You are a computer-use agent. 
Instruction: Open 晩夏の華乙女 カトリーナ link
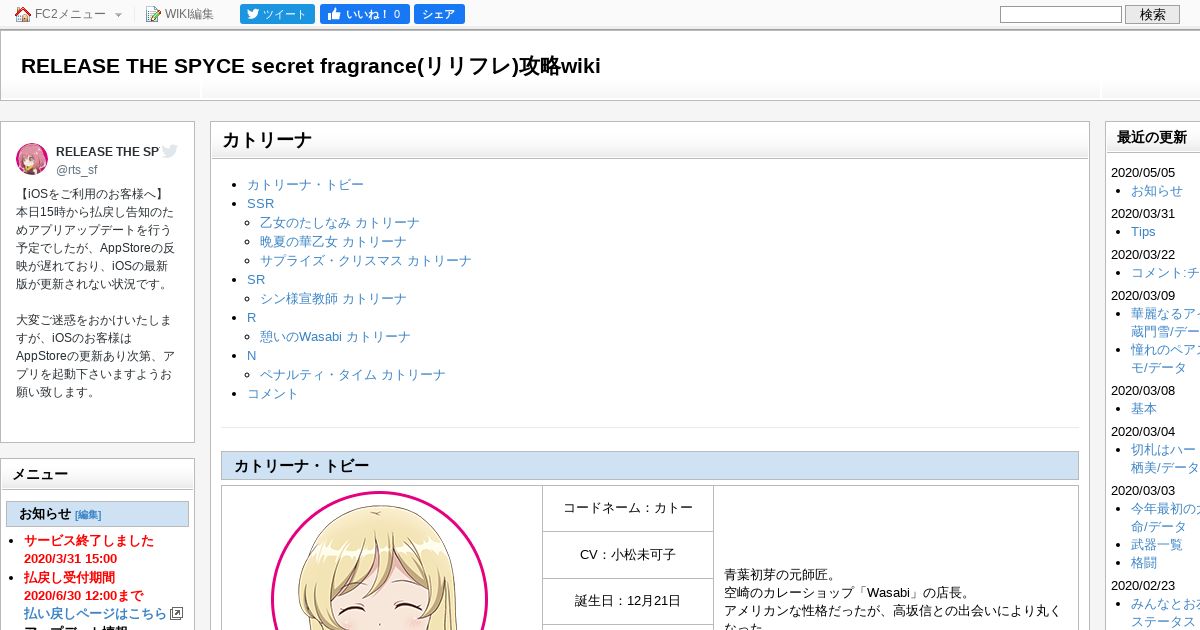(333, 242)
